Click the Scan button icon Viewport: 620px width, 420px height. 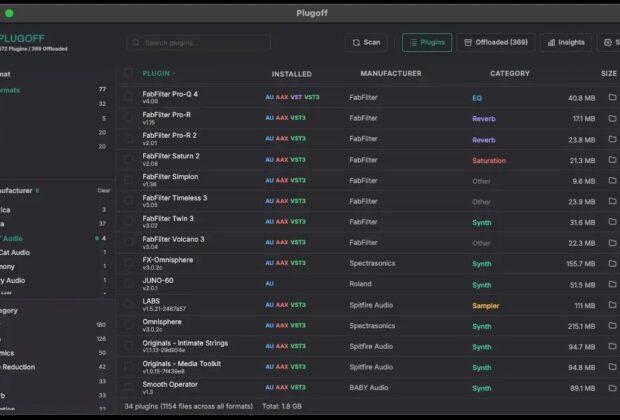pos(356,43)
